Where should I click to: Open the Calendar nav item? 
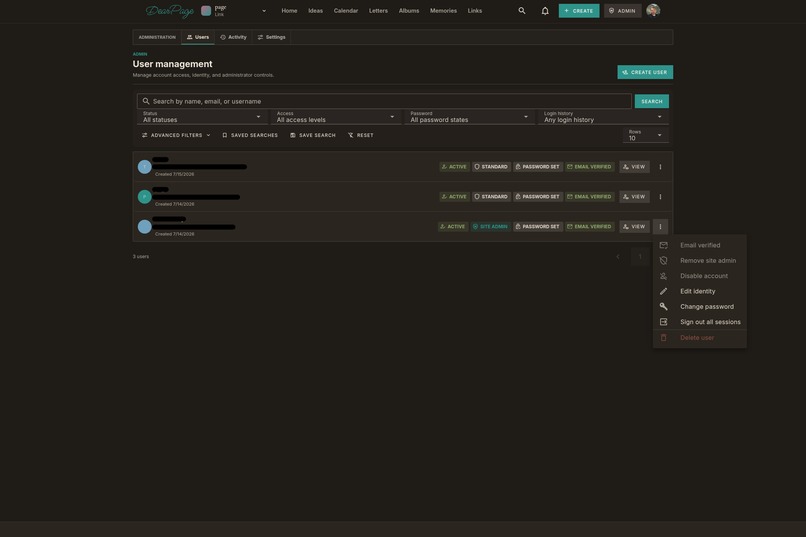coord(345,11)
